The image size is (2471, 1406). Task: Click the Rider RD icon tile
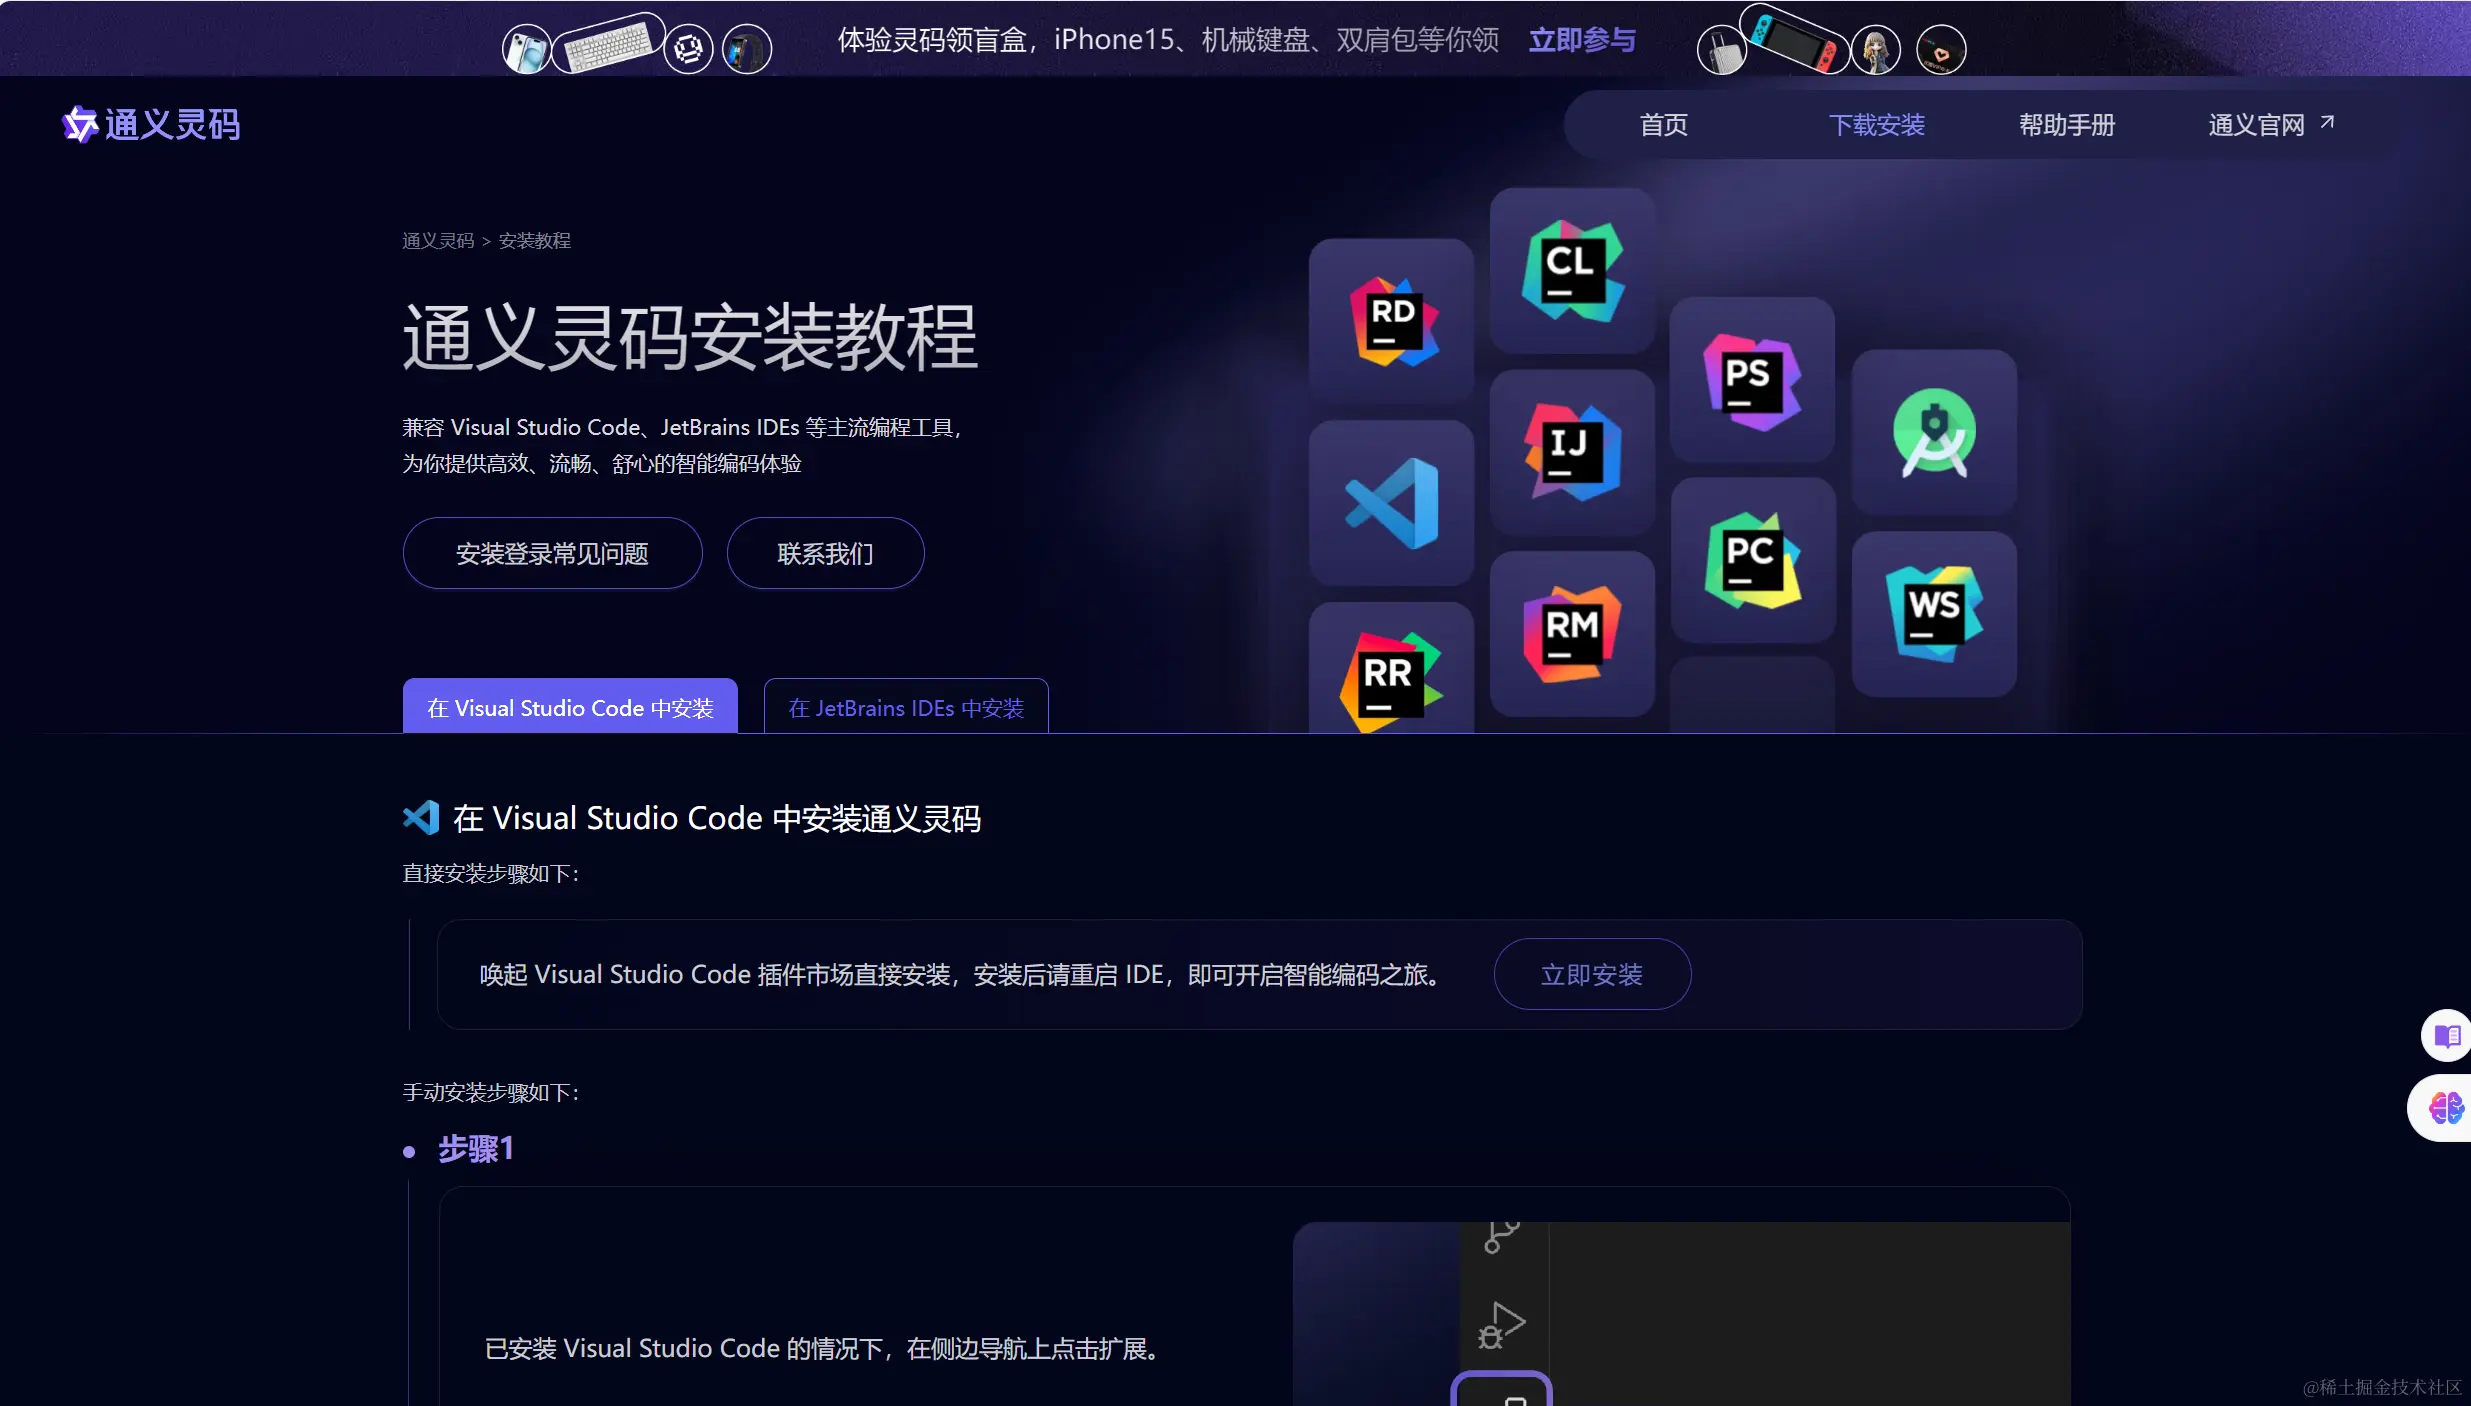pos(1391,321)
